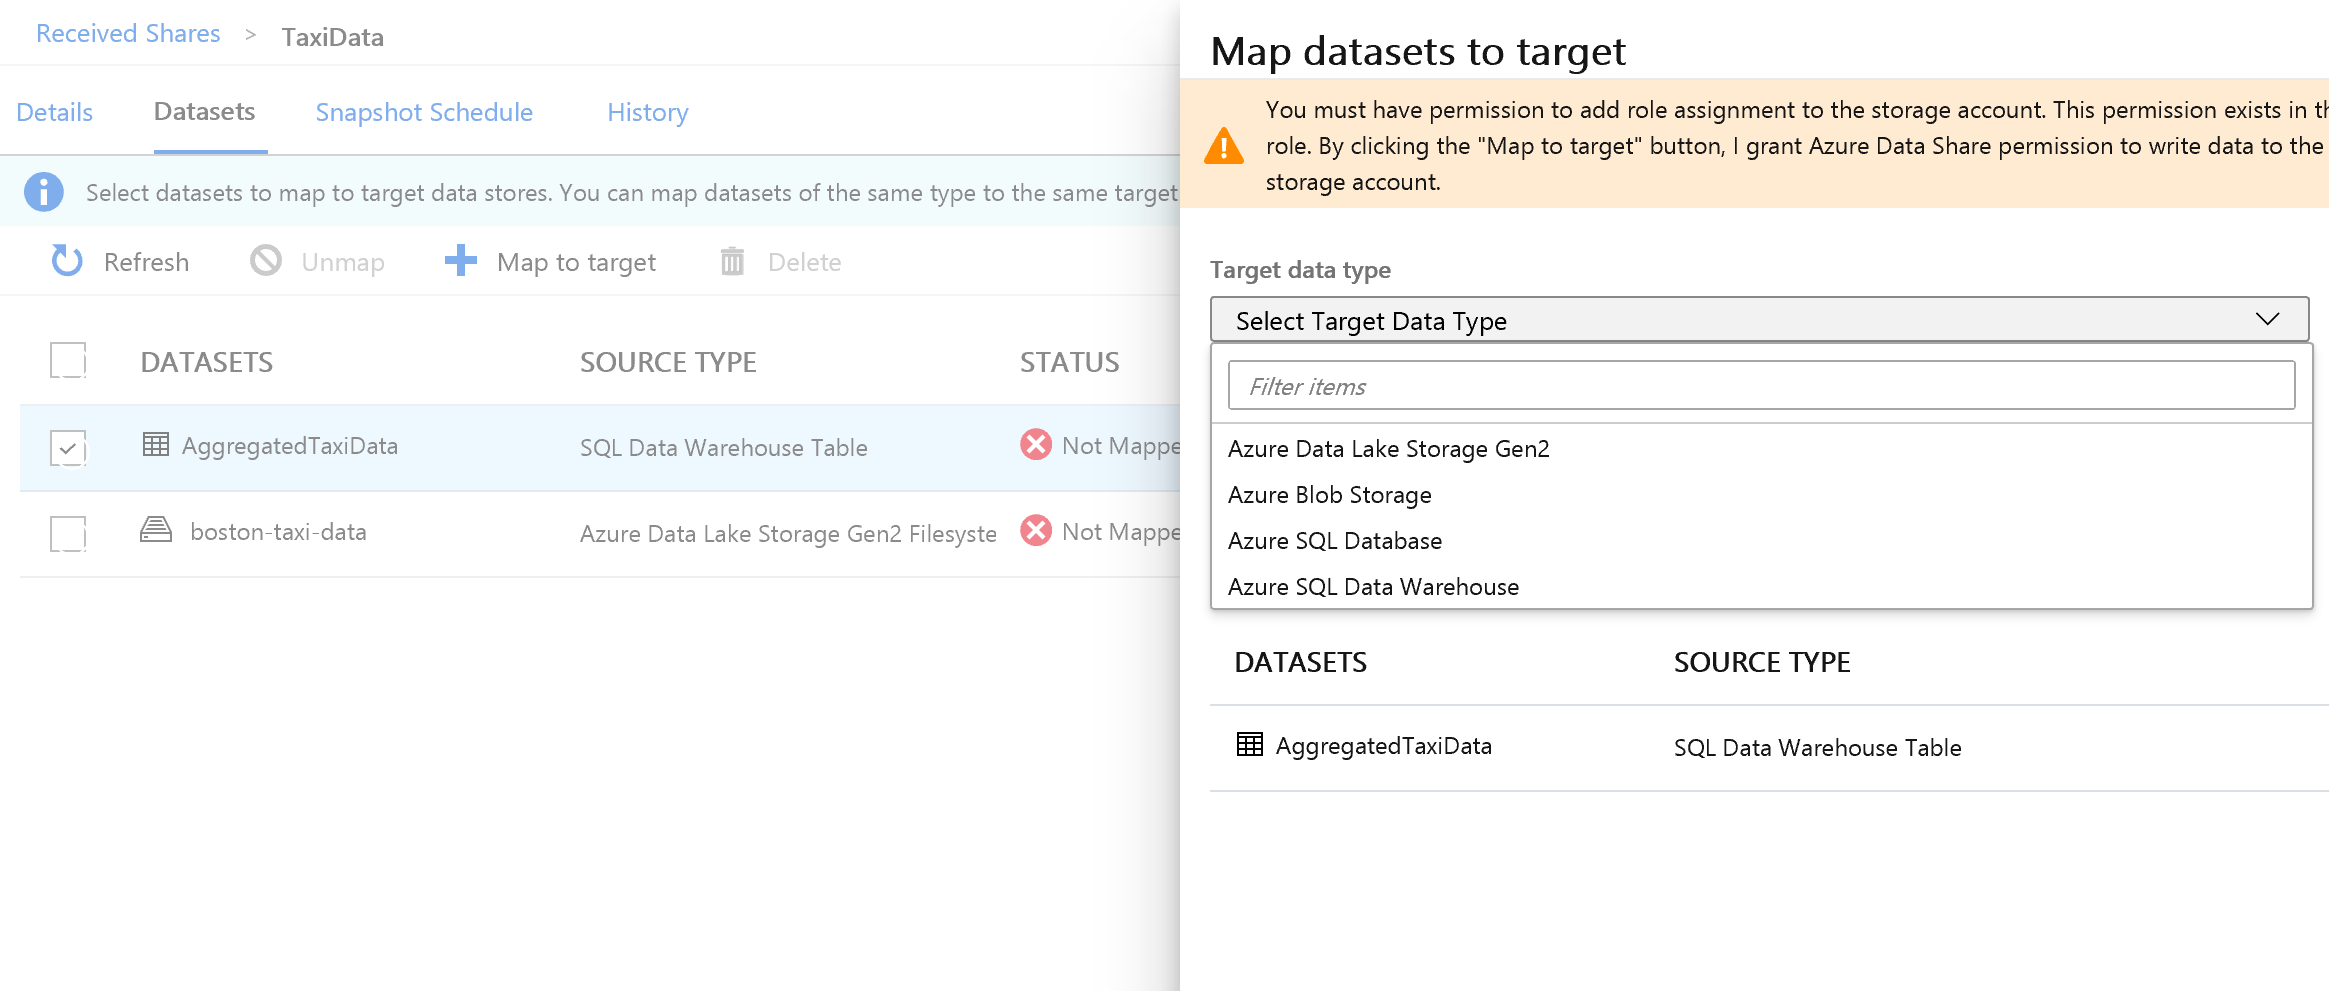Click the Refresh button label
Screen dimensions: 2329x991
[x=146, y=262]
